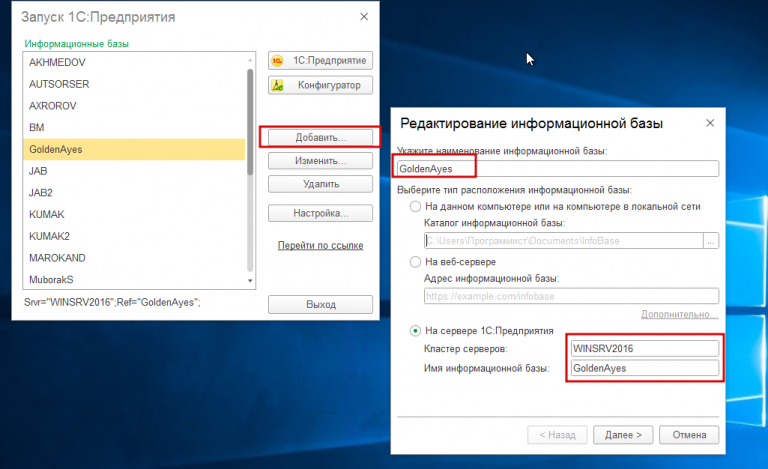
Task: Click the '< Назад' button
Action: point(557,435)
